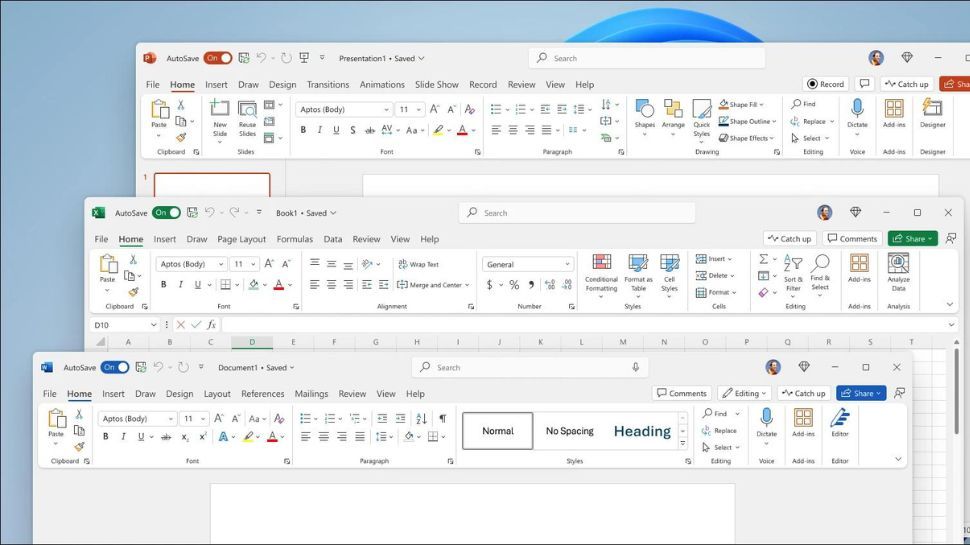Image resolution: width=970 pixels, height=545 pixels.
Task: Click Excel Add-ins icon
Action: click(x=859, y=264)
